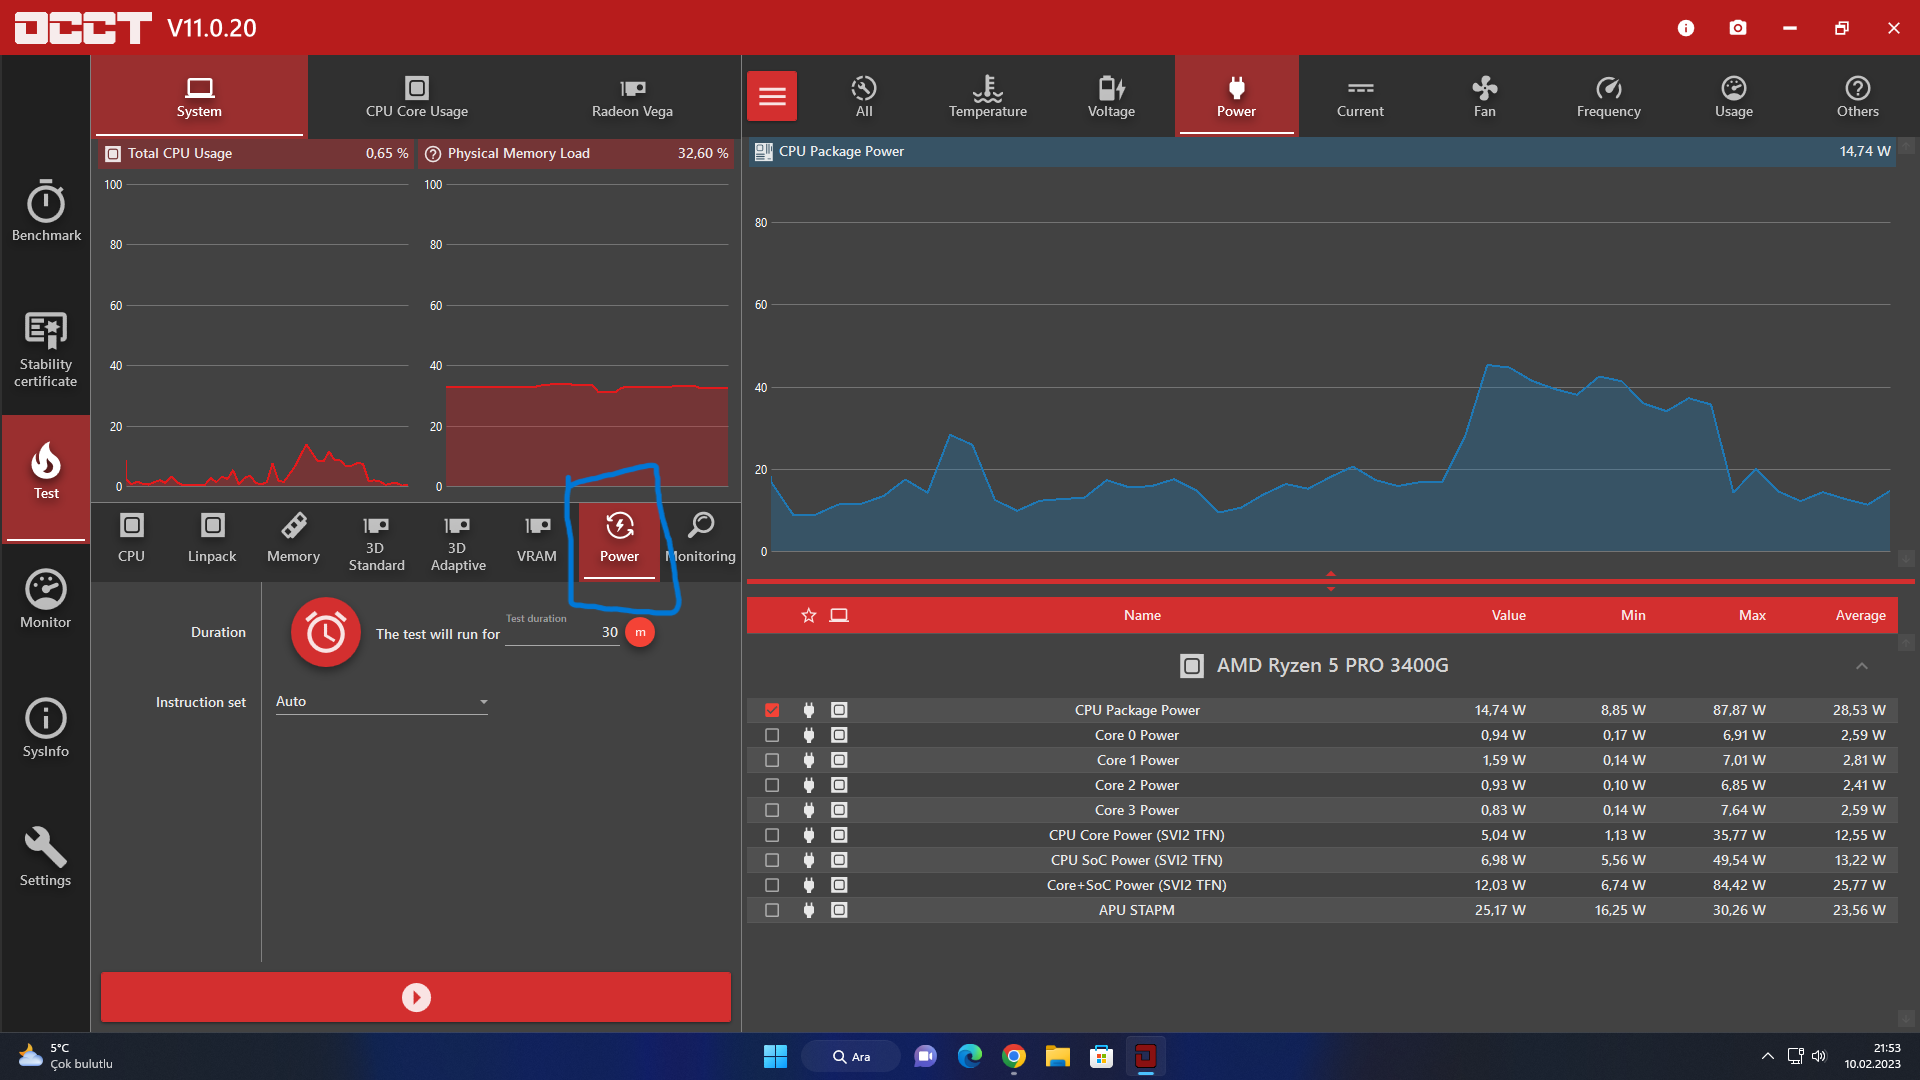The width and height of the screenshot is (1920, 1080).
Task: Click the scrollbar below the power graph
Action: [1330, 580]
